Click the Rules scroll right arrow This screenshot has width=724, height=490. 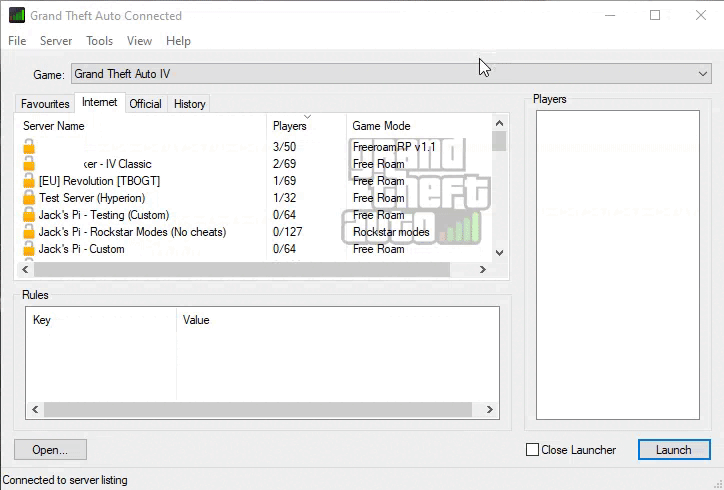pyautogui.click(x=490, y=409)
